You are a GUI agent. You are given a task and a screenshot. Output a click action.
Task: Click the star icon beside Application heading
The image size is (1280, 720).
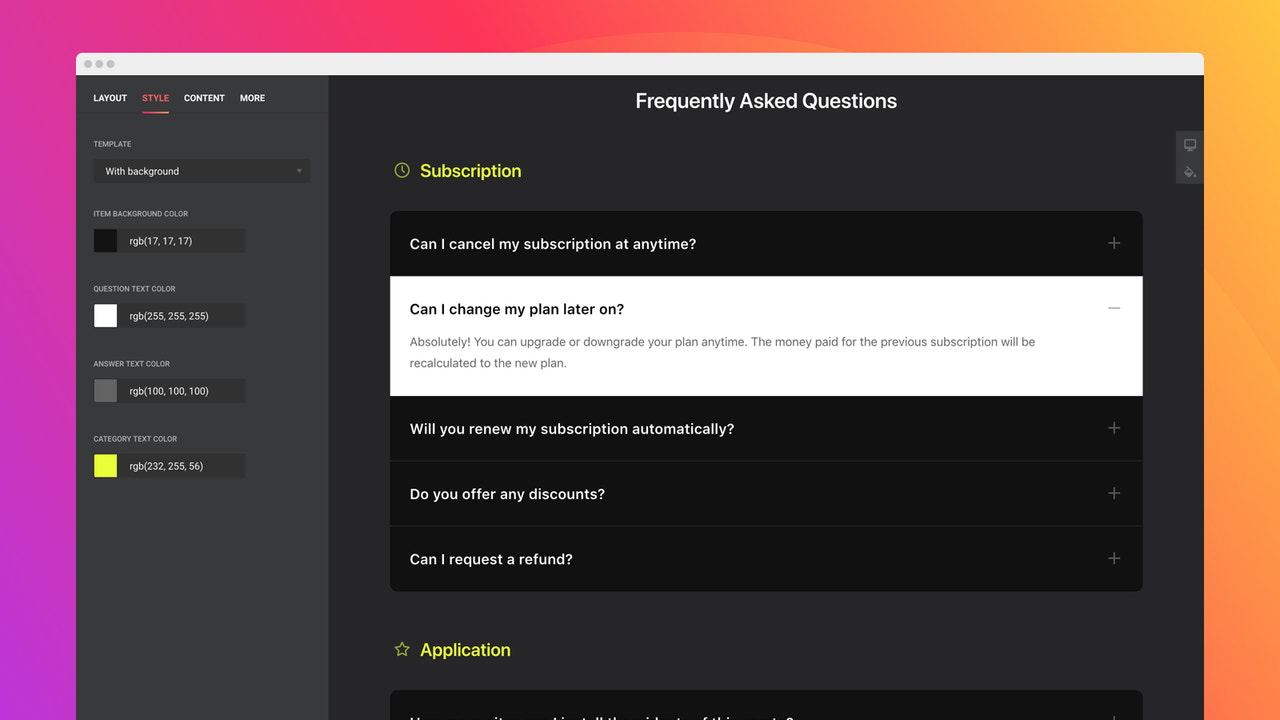[401, 649]
